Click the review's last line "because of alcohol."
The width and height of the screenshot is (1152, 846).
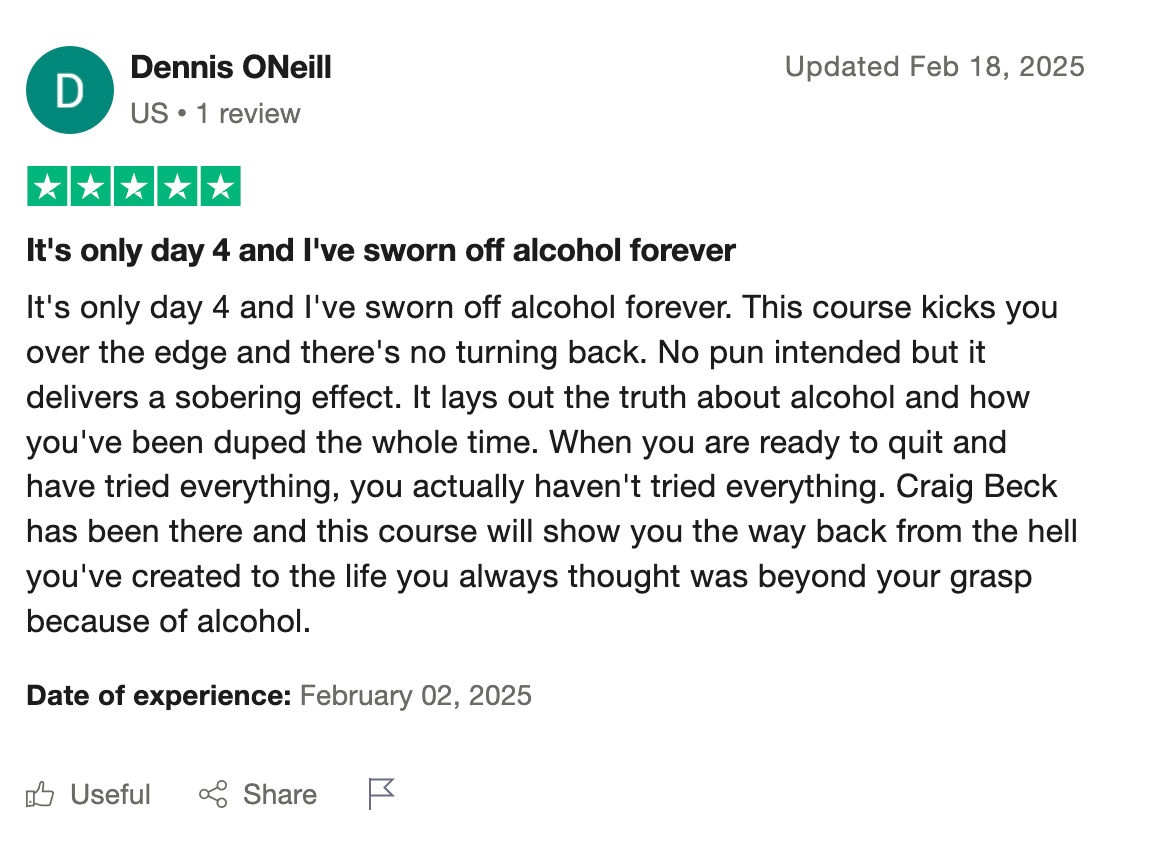click(x=168, y=622)
